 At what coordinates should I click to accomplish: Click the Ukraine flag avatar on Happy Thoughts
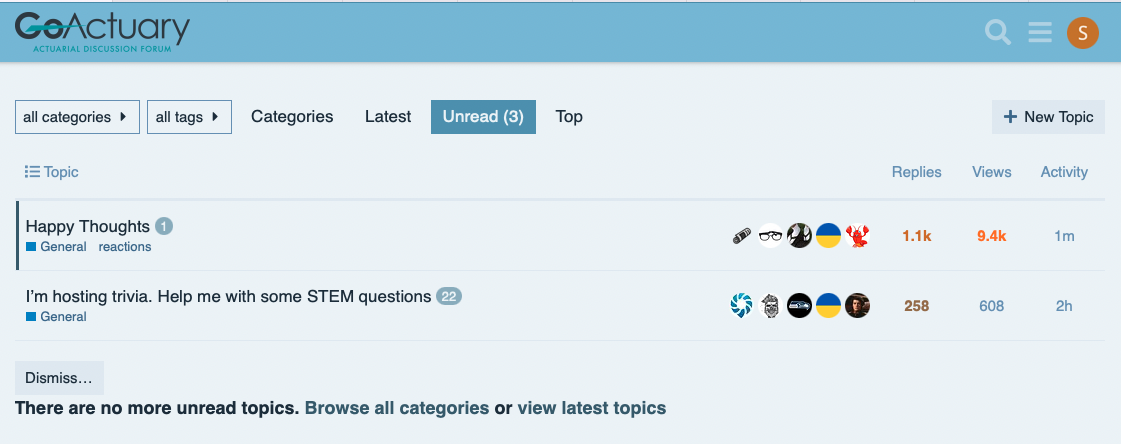(828, 236)
